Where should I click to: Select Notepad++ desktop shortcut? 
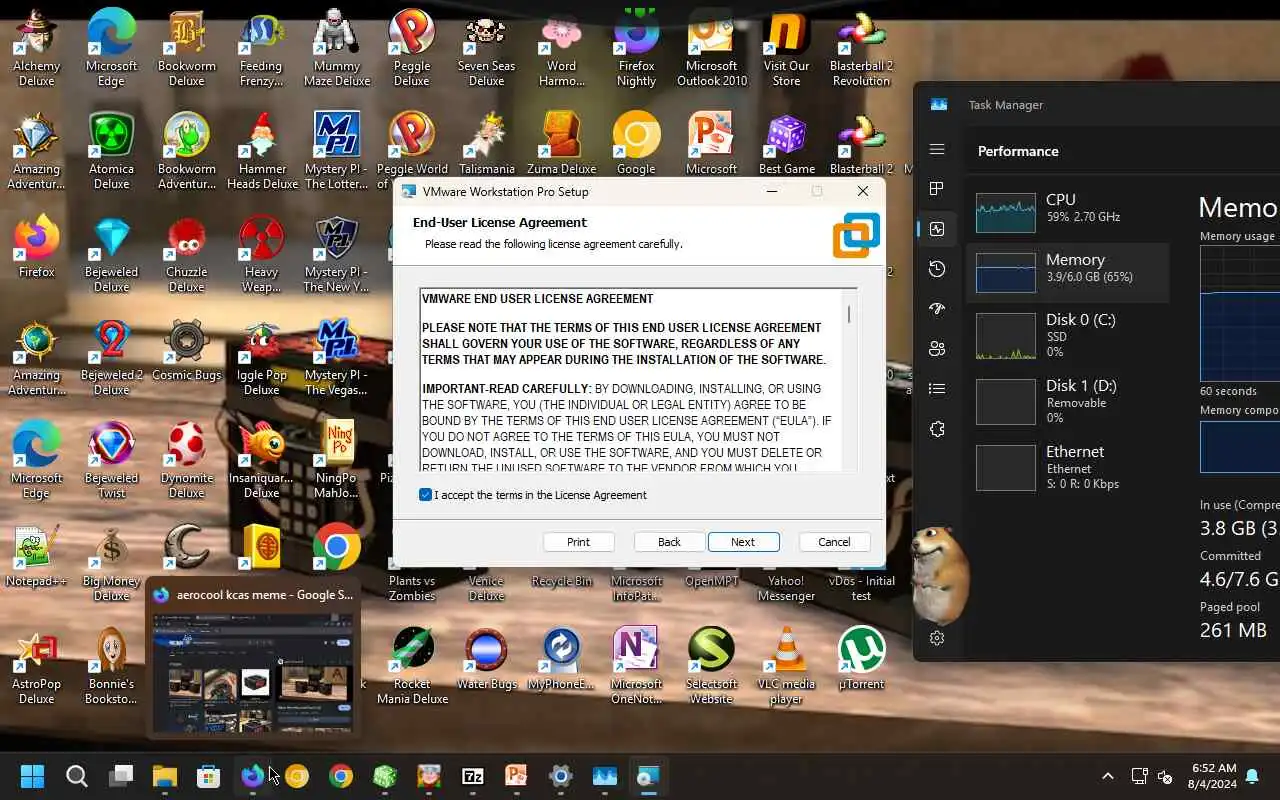36,555
